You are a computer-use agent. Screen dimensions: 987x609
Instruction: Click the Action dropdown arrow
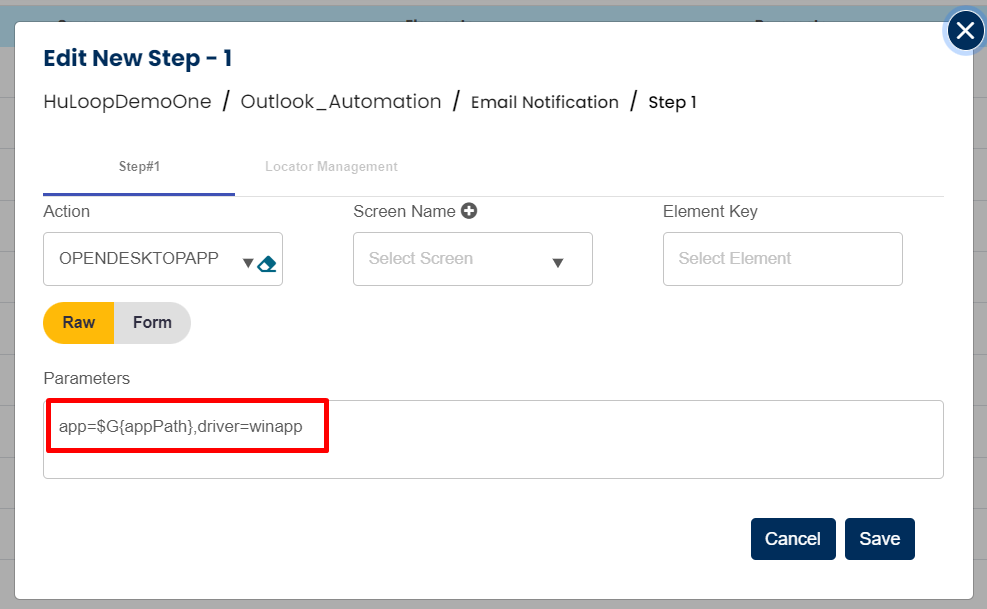pyautogui.click(x=248, y=263)
